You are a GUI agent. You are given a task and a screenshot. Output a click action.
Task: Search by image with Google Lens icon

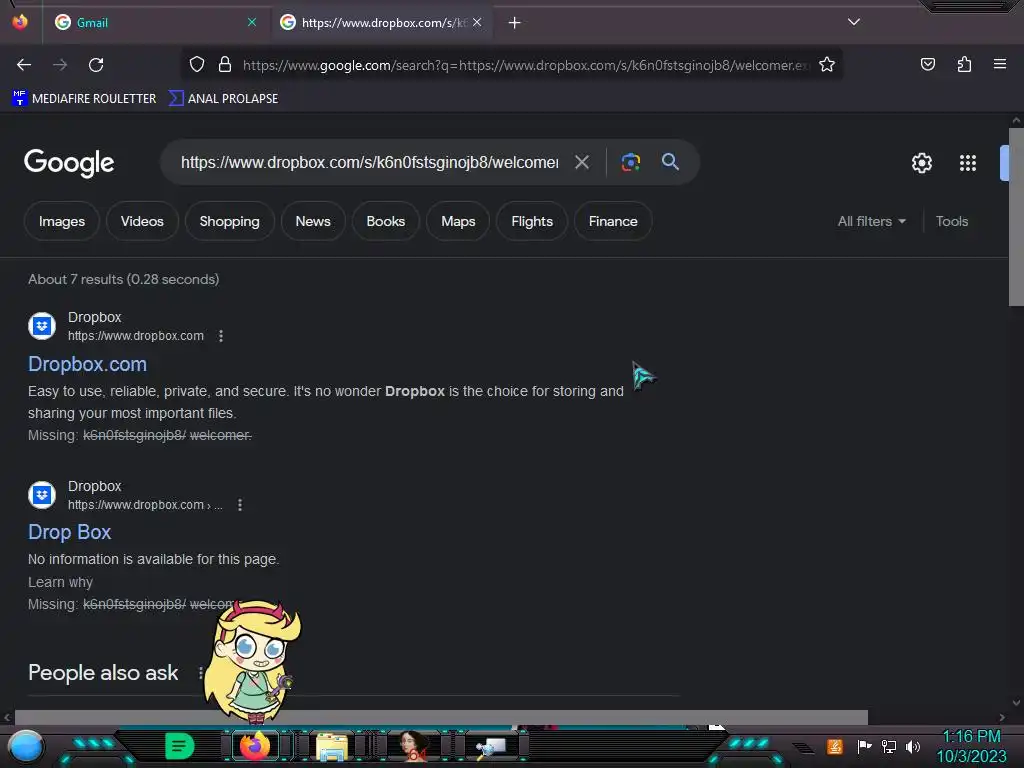631,162
